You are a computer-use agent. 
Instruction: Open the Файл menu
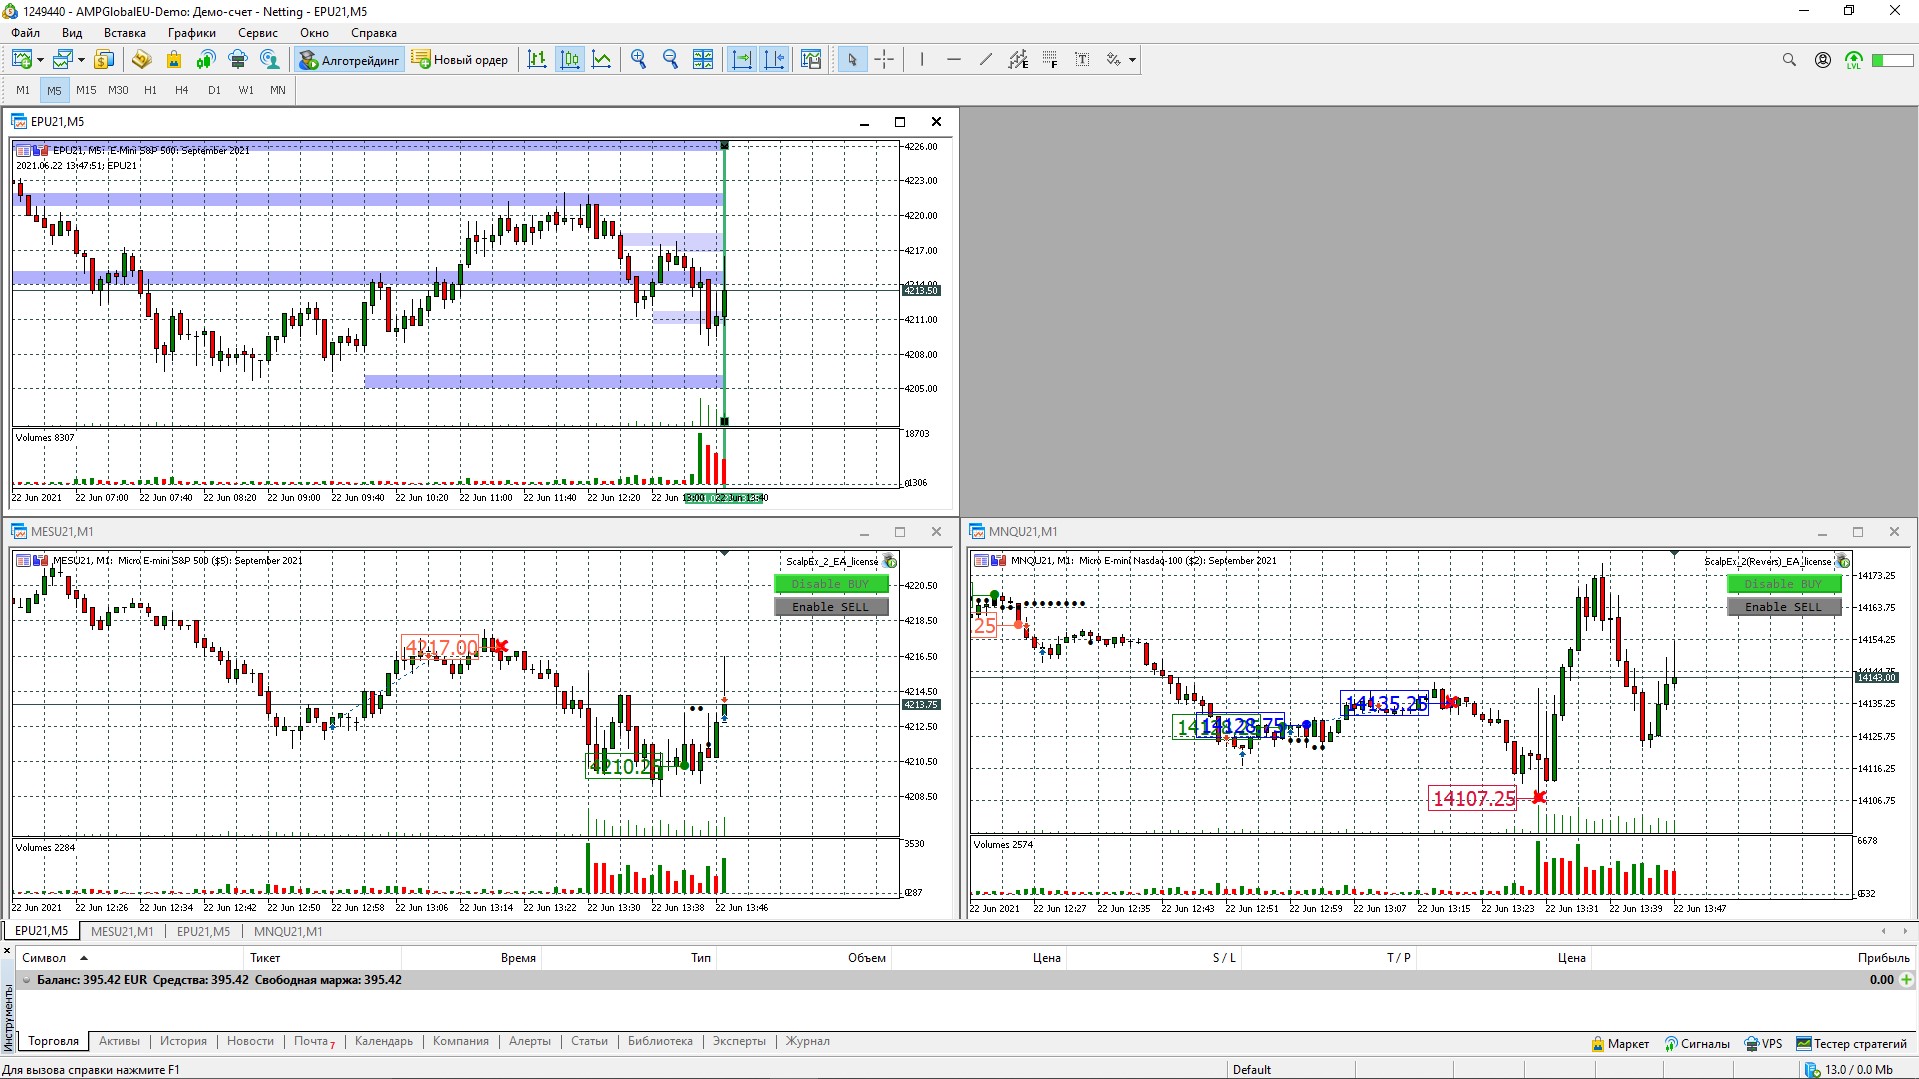(26, 33)
